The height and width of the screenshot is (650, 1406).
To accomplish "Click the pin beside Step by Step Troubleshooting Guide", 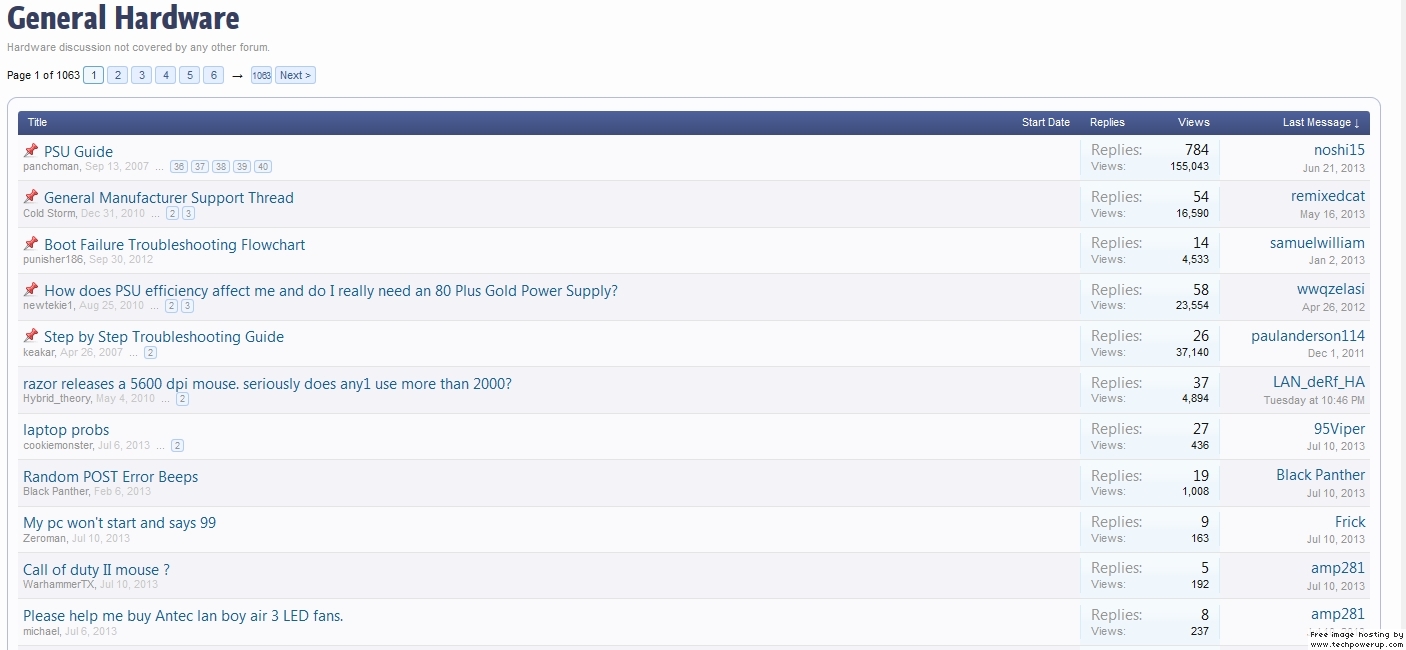I will 30,337.
